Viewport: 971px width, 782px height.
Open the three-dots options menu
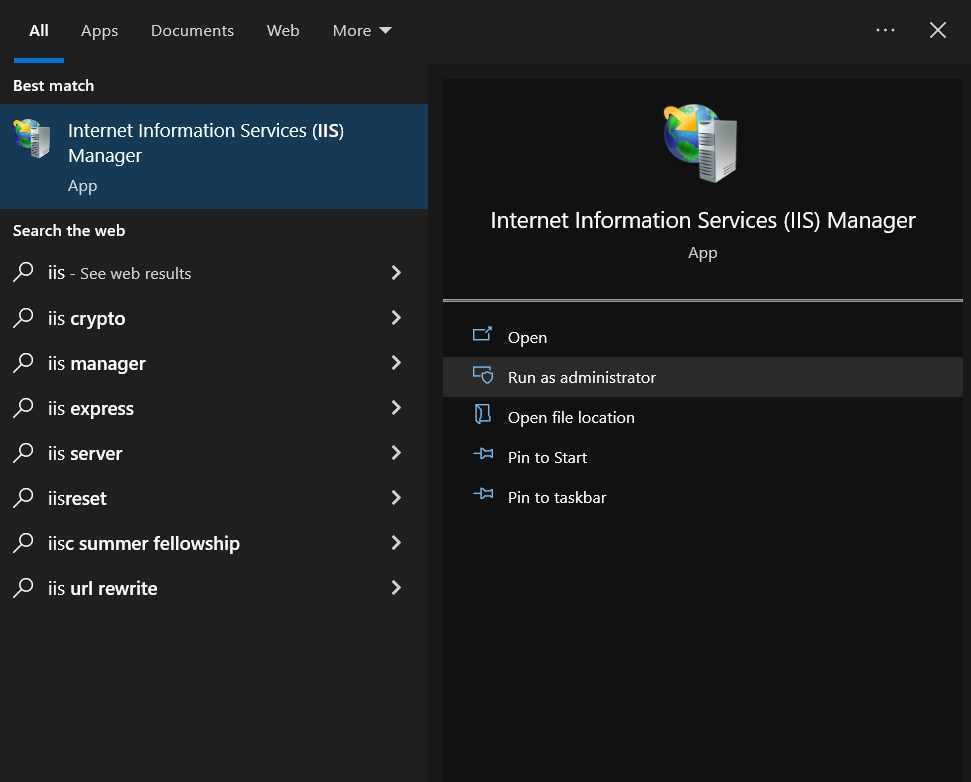pyautogui.click(x=885, y=30)
